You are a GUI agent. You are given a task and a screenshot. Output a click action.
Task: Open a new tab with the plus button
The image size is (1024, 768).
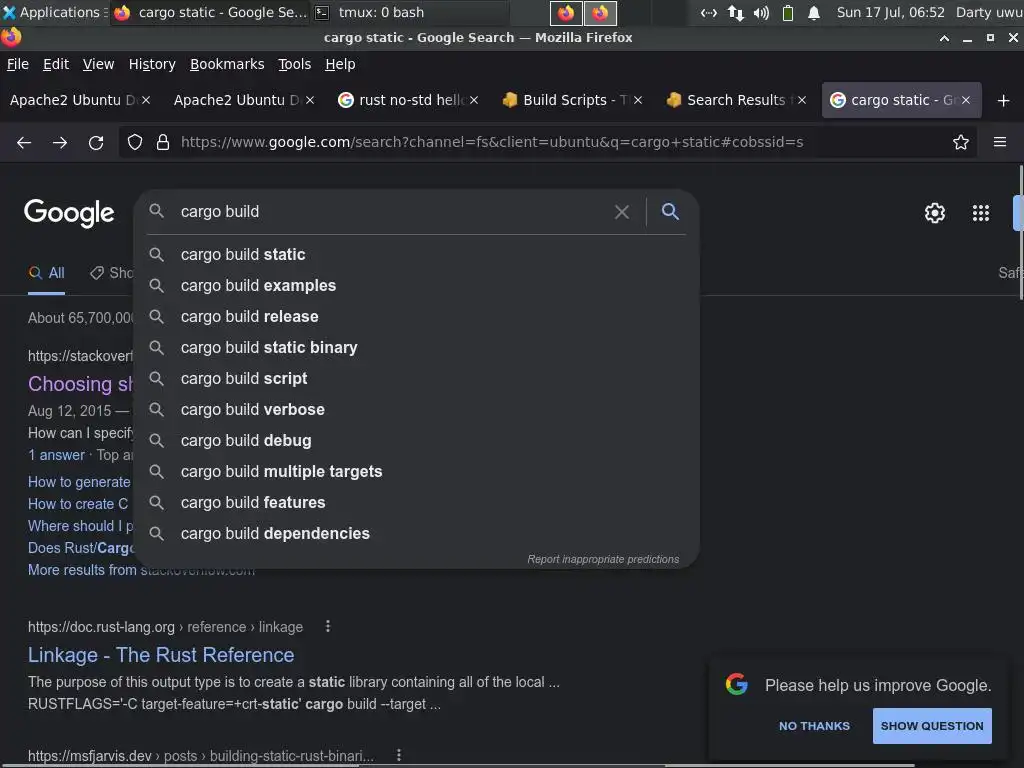pos(1003,101)
